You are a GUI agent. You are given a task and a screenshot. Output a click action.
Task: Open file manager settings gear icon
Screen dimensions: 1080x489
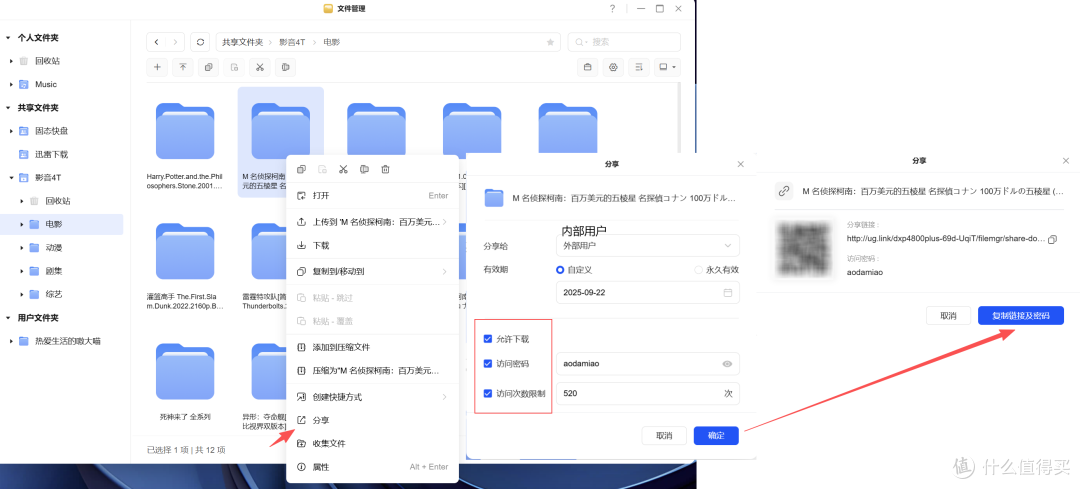coord(613,67)
